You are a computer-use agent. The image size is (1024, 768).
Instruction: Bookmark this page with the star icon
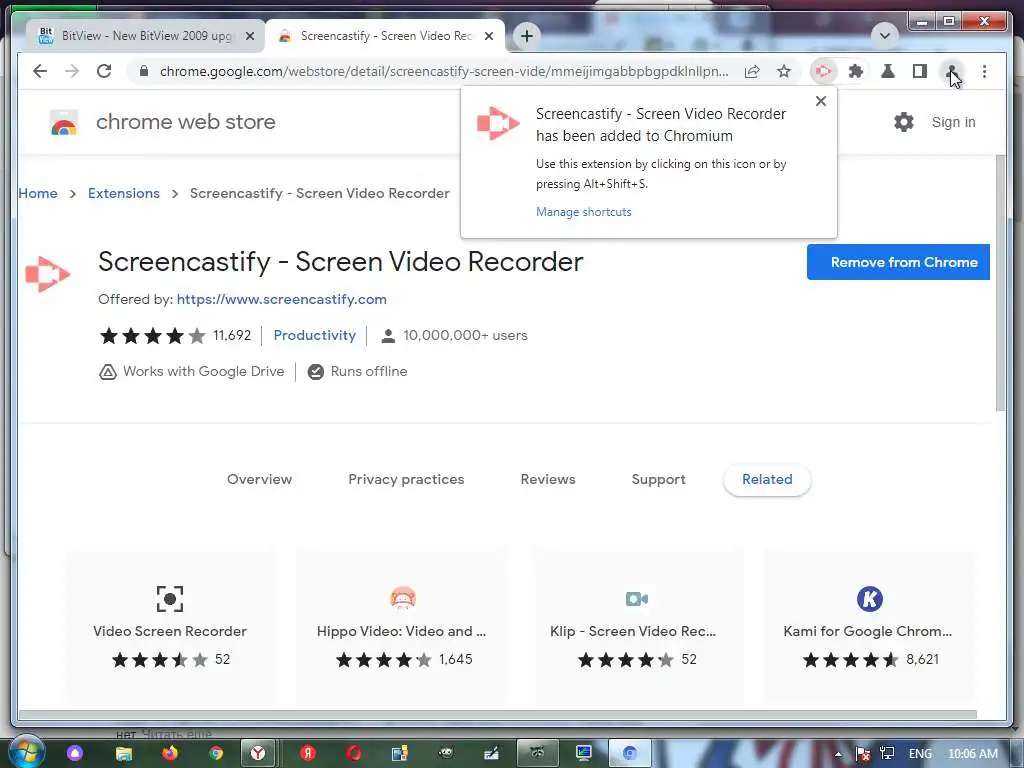pos(784,71)
